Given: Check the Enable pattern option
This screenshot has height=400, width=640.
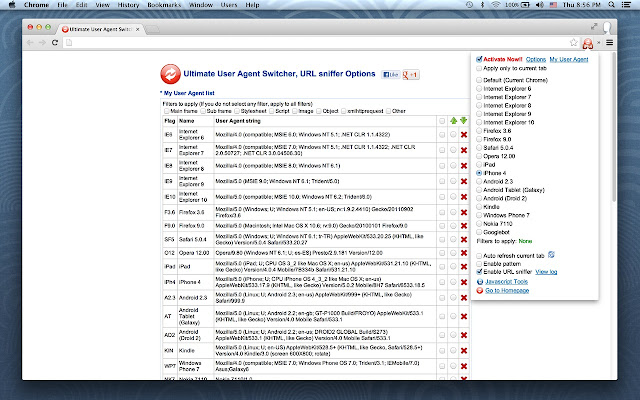Looking at the screenshot, I should coord(479,264).
